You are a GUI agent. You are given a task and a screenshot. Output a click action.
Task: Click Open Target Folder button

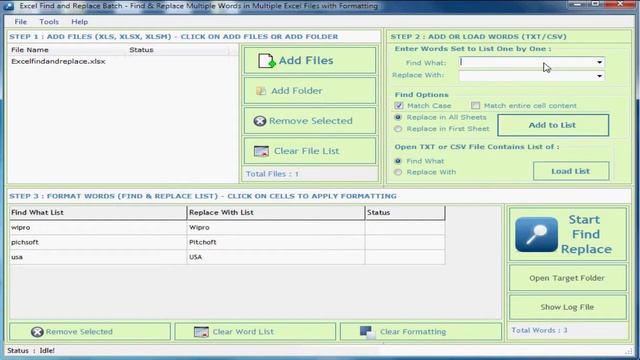tap(567, 278)
